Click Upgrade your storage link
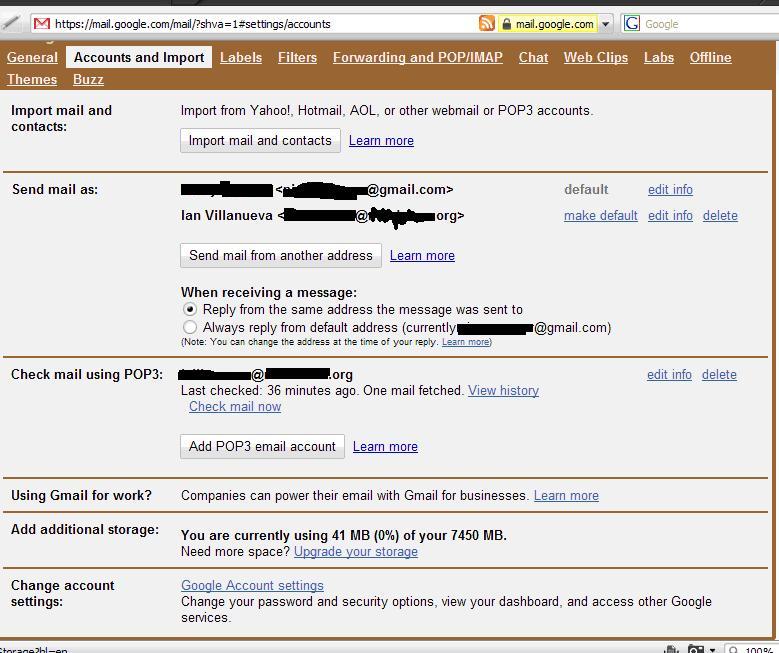Screen dimensions: 779x653 (356, 552)
